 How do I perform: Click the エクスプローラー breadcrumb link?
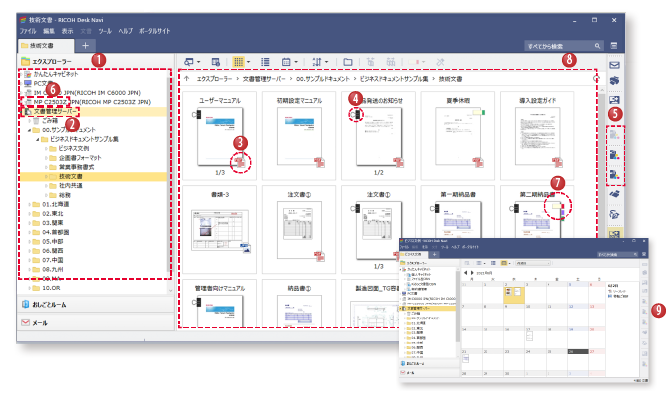(214, 79)
